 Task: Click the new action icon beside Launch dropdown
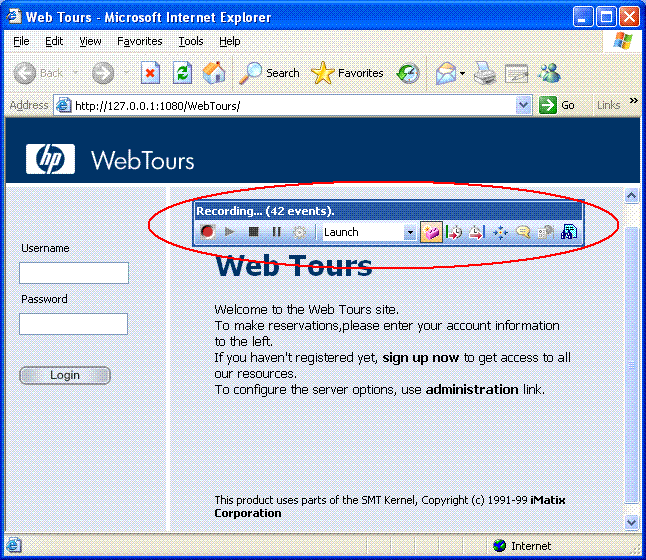pyautogui.click(x=432, y=232)
